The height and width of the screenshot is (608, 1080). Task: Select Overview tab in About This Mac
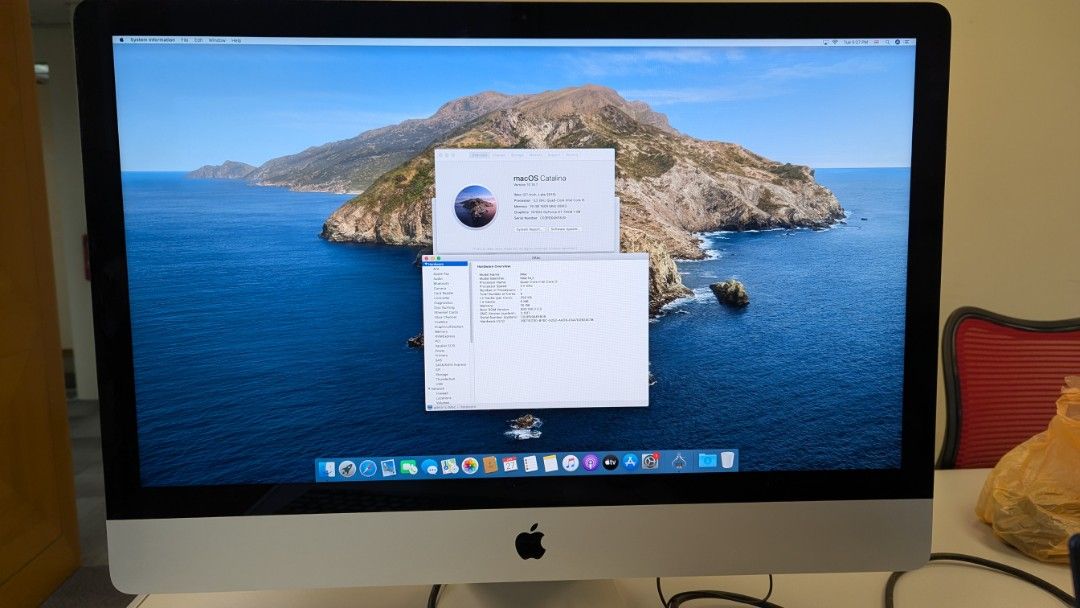tap(479, 155)
